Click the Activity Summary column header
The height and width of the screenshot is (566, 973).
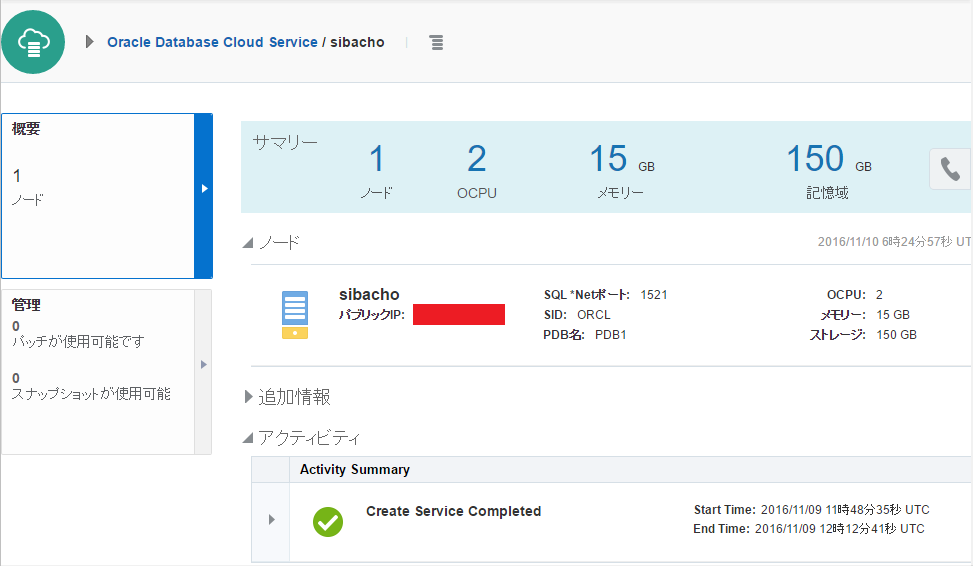pyautogui.click(x=355, y=469)
